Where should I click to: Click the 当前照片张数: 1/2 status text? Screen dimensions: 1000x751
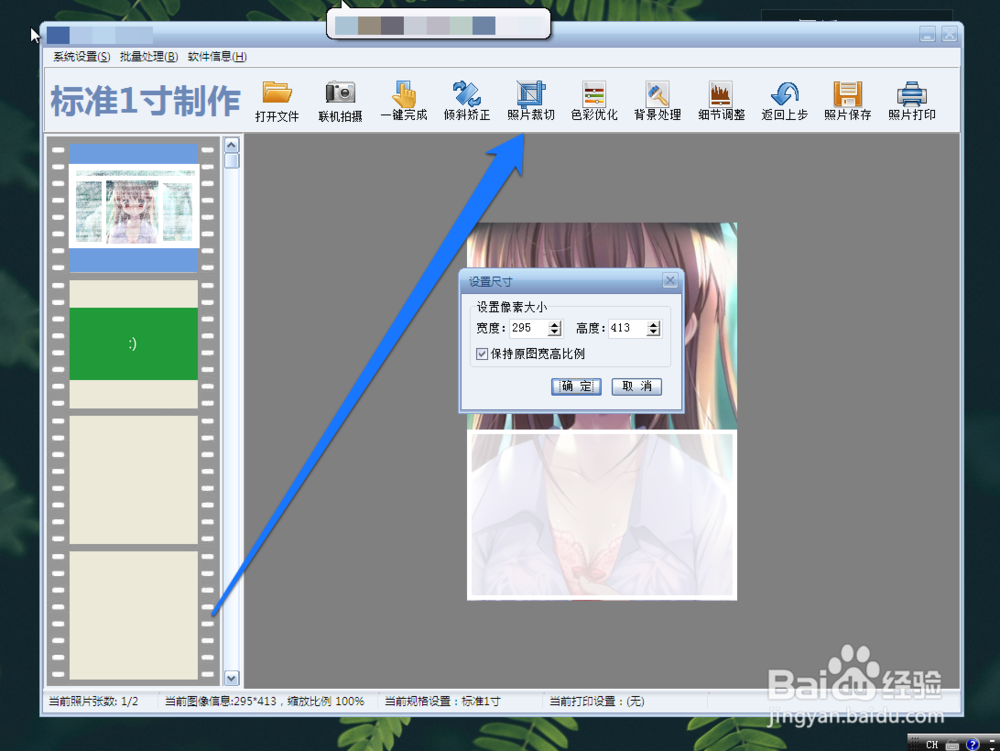94,701
